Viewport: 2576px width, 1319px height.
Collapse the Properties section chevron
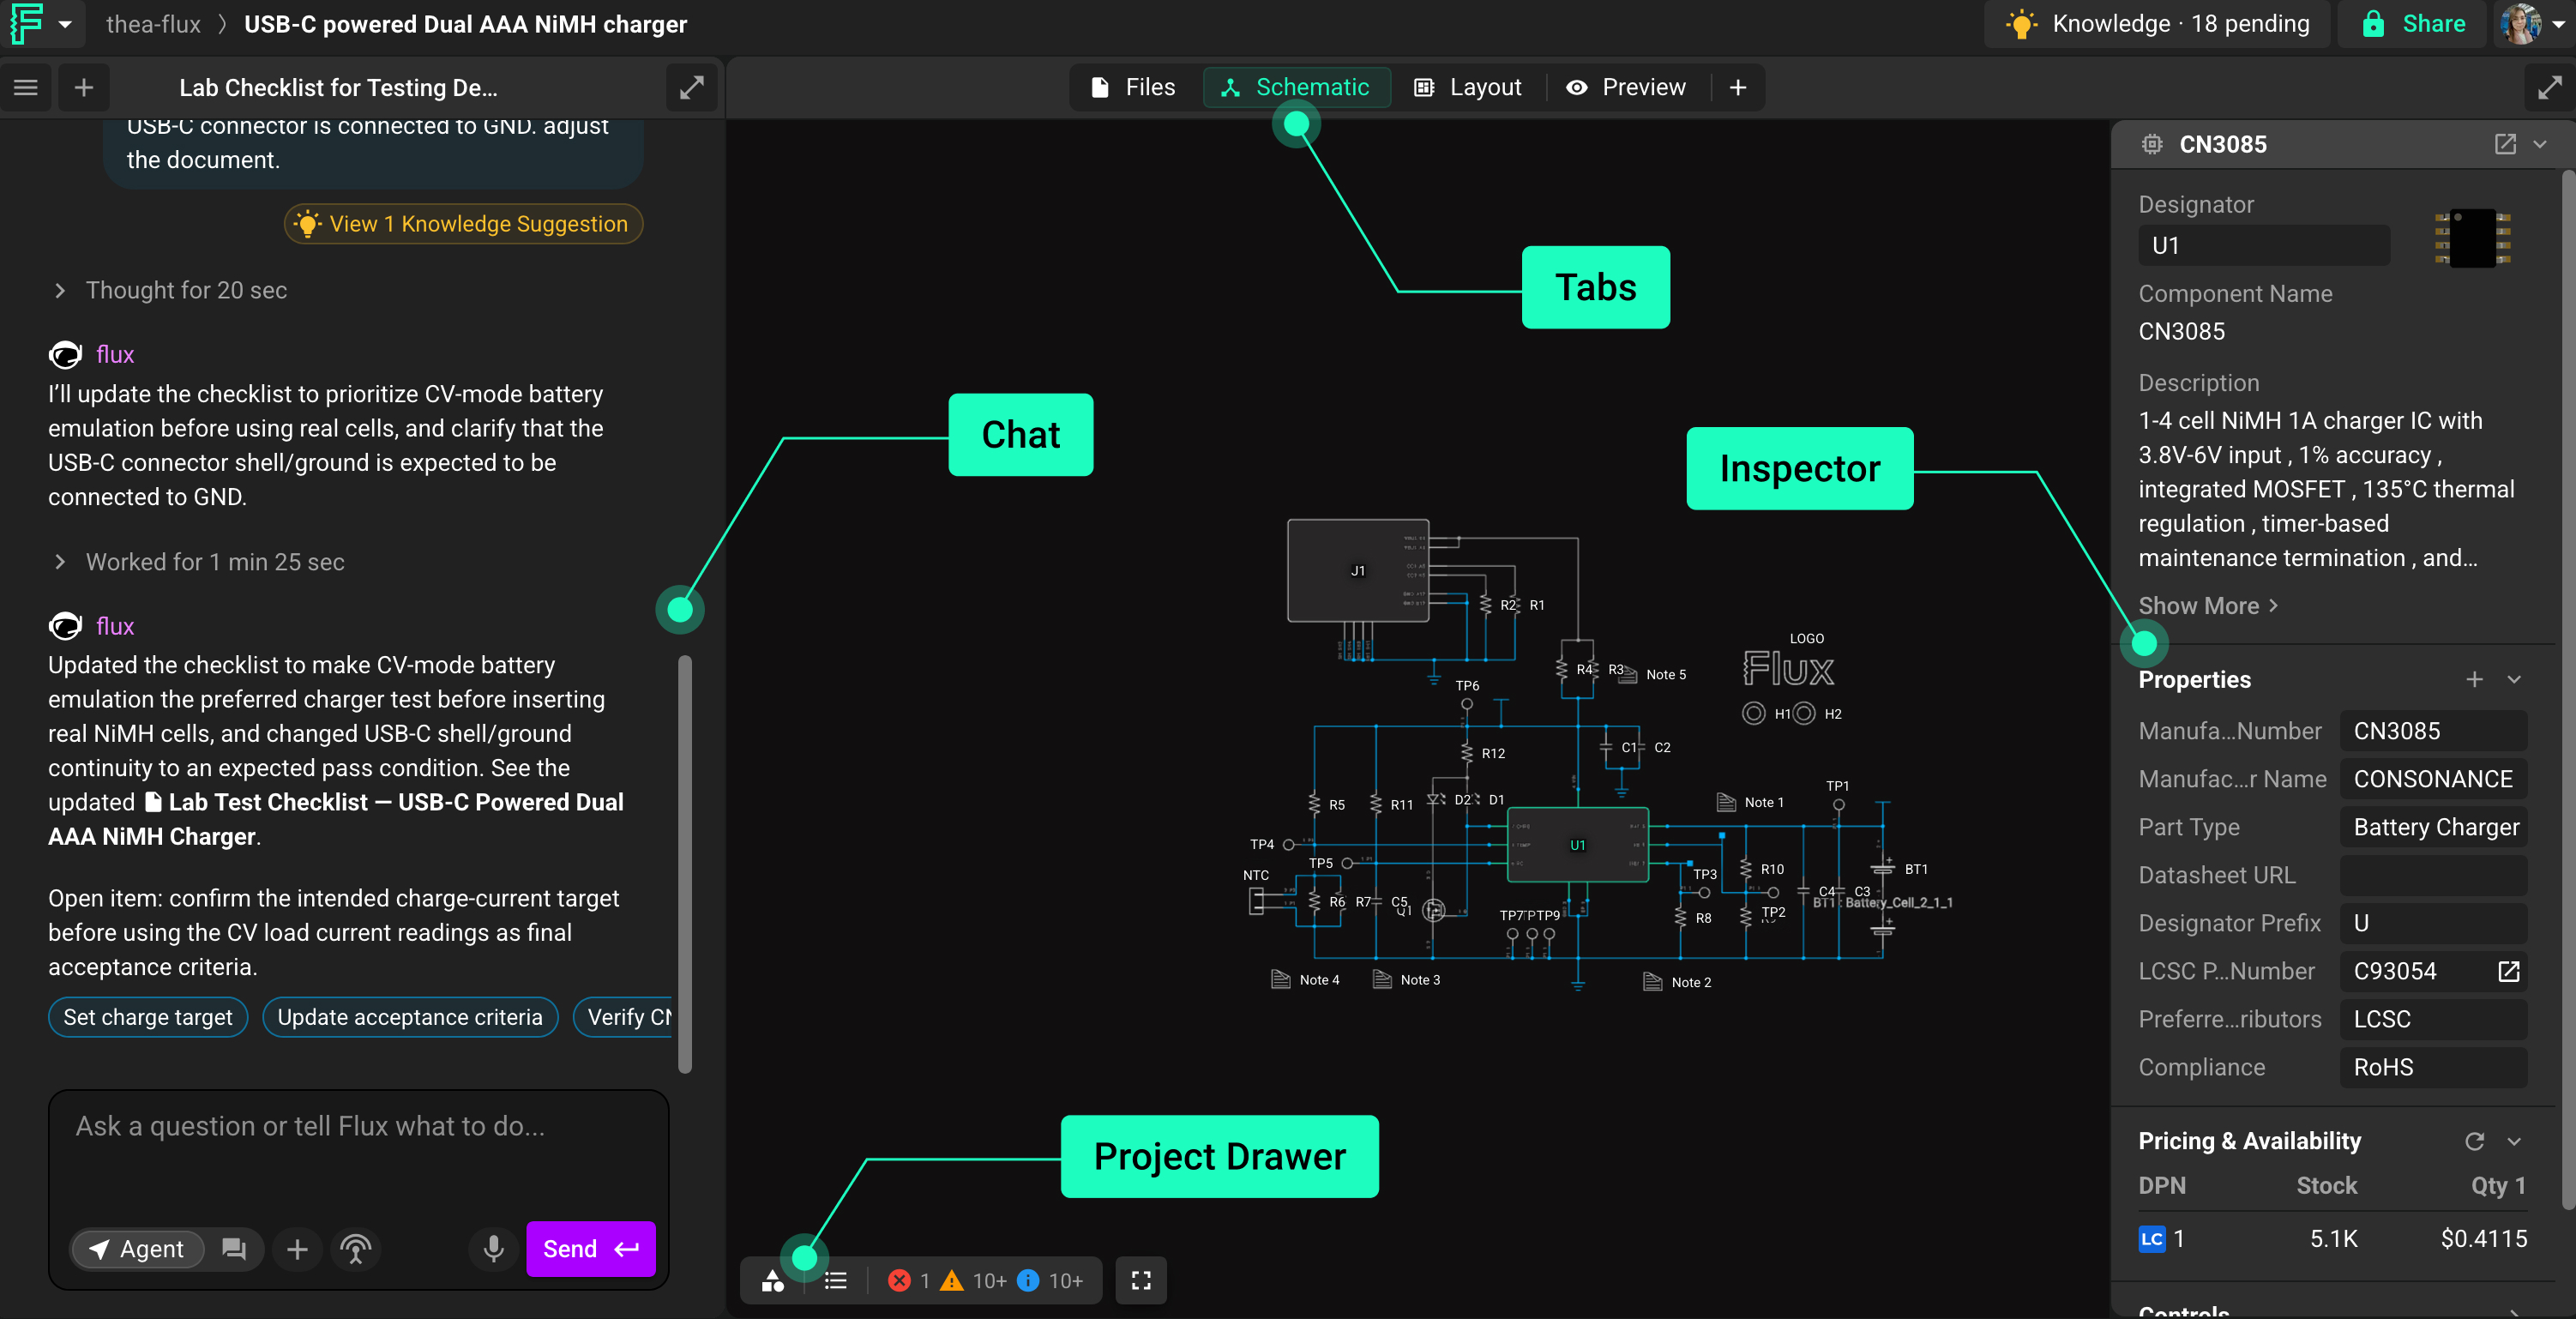[x=2514, y=680]
